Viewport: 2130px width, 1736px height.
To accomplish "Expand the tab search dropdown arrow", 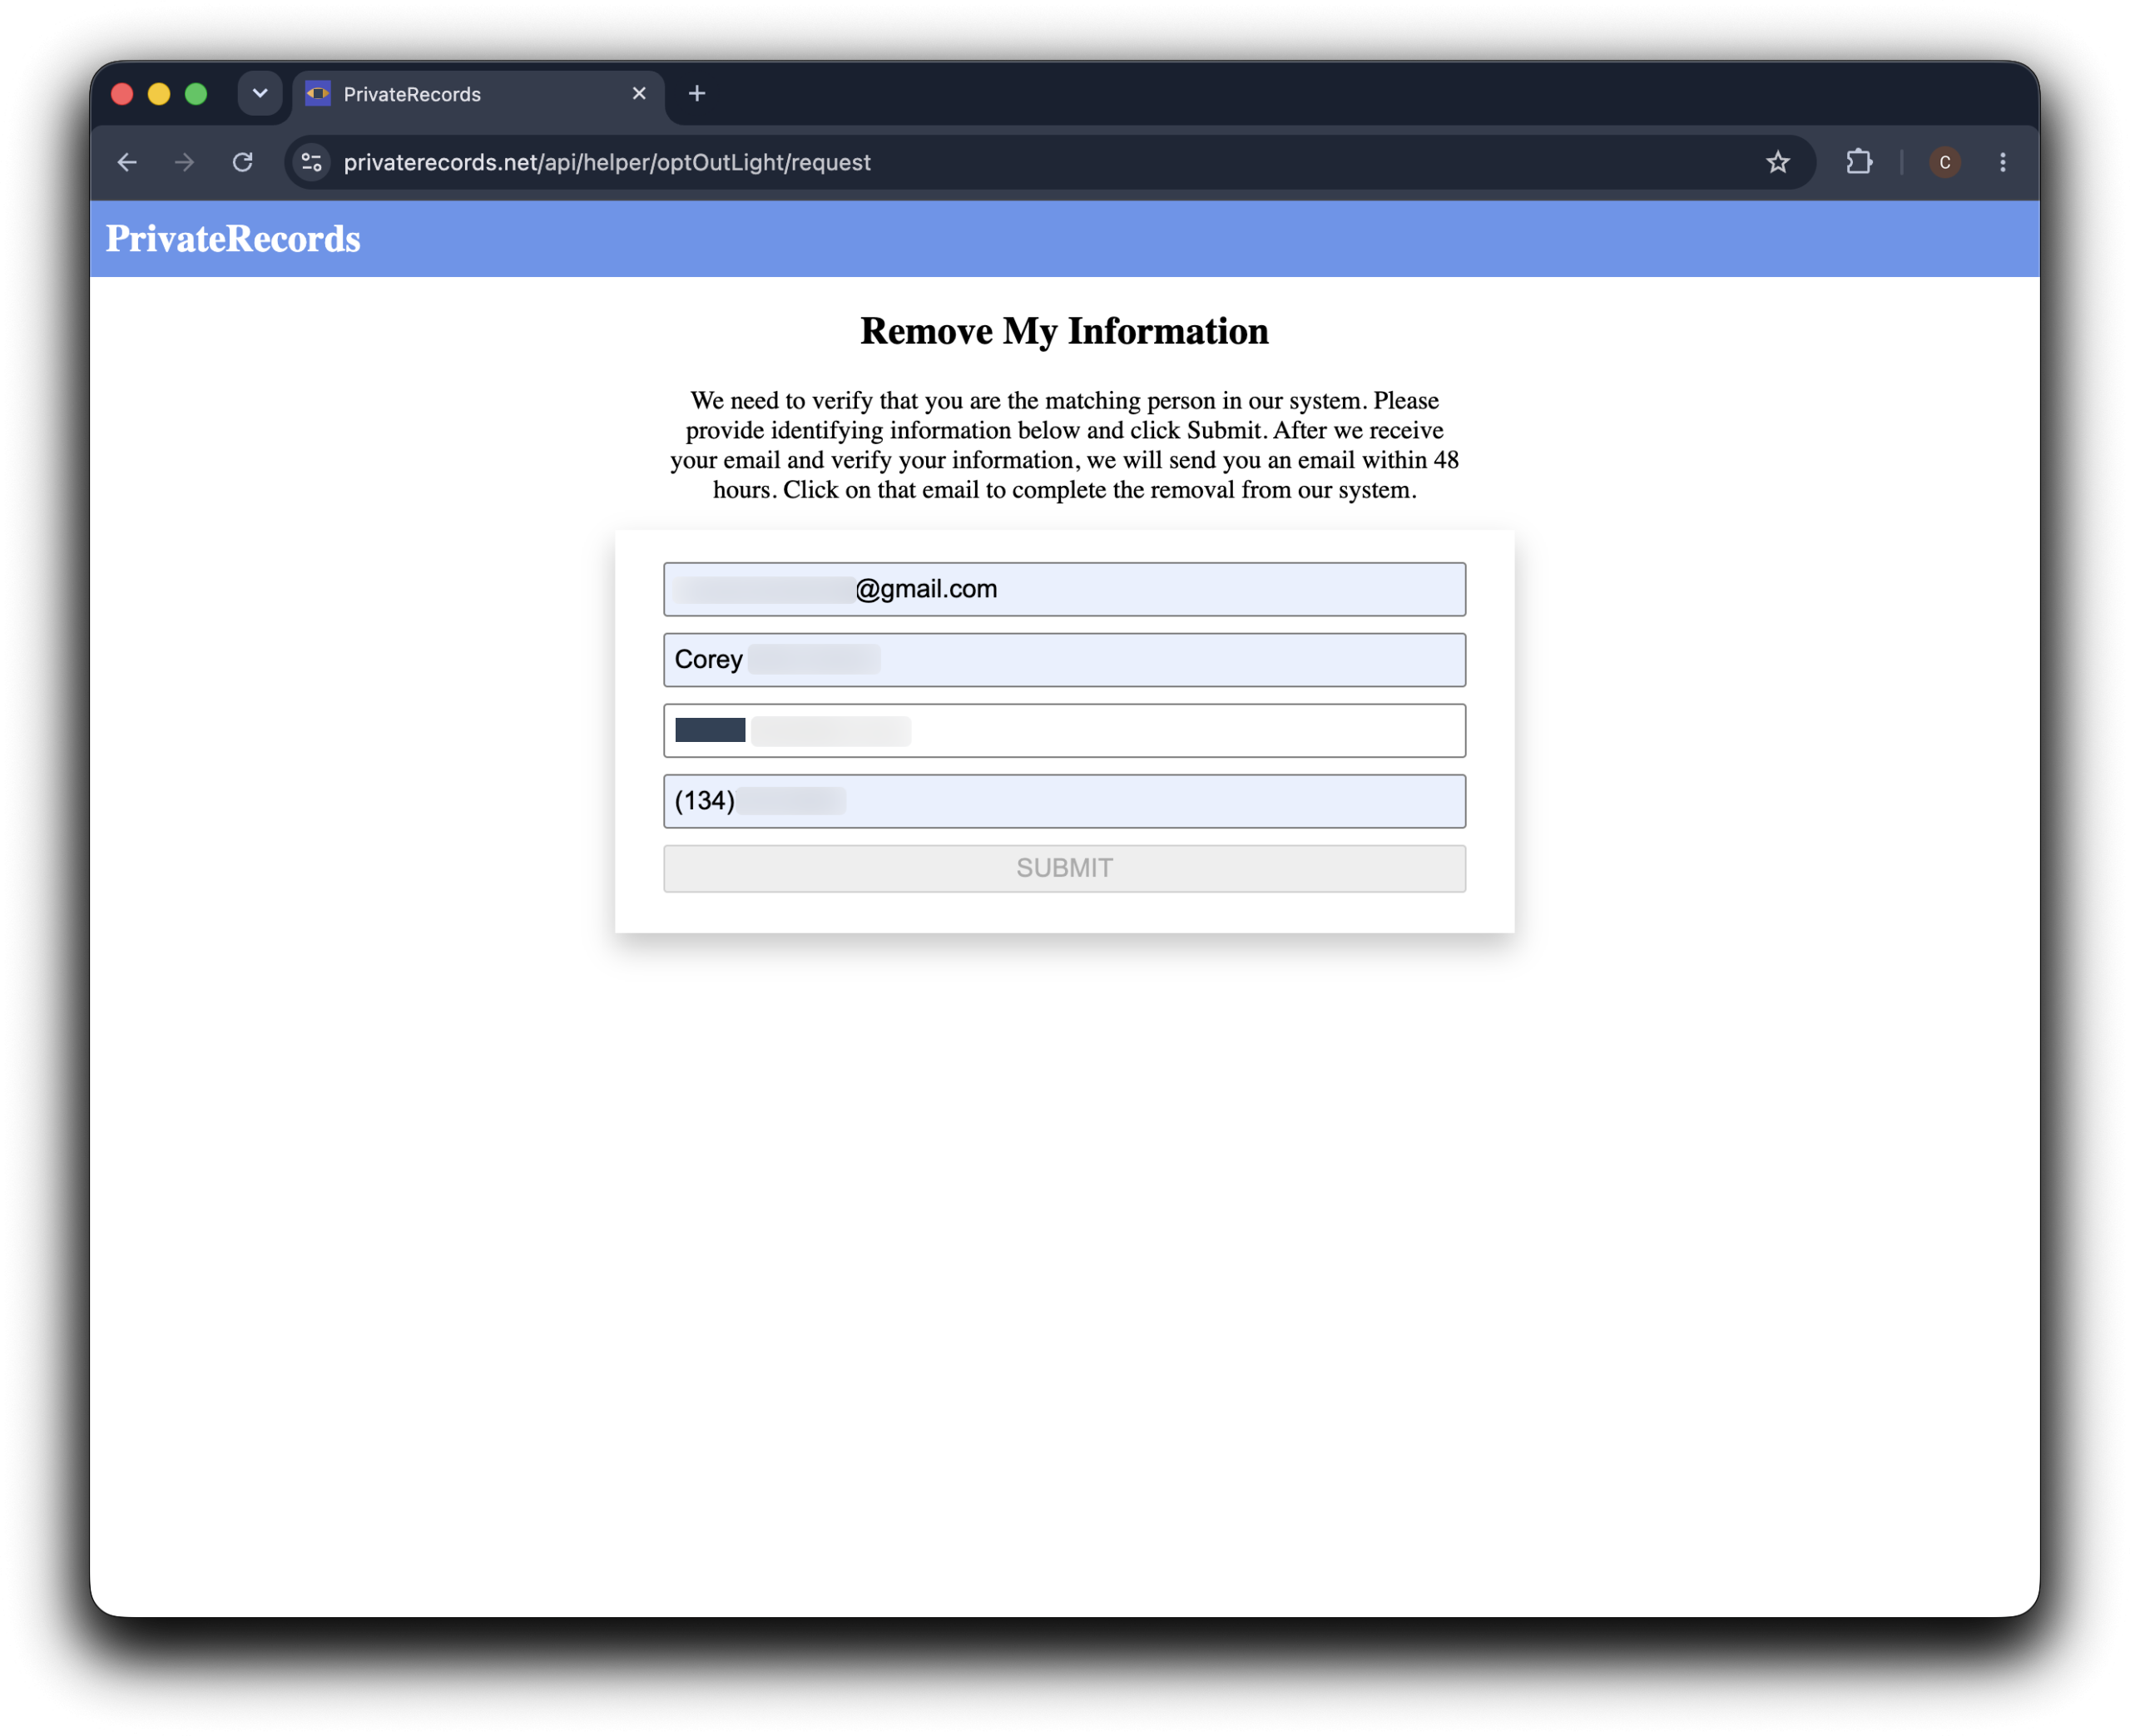I will (x=260, y=94).
